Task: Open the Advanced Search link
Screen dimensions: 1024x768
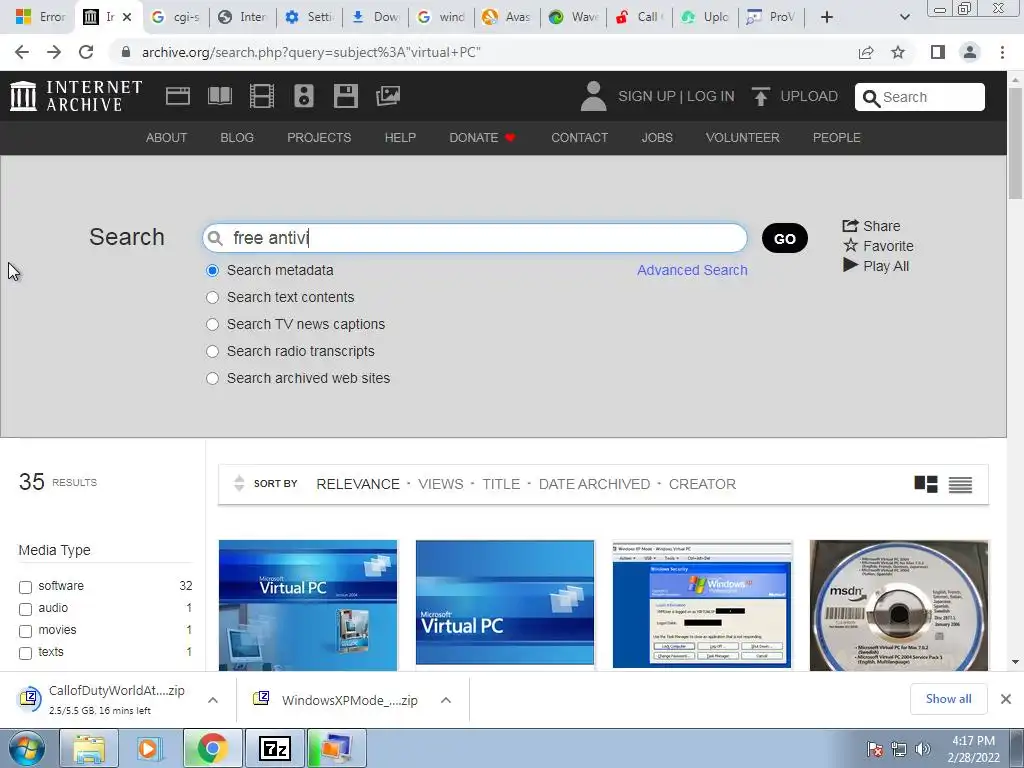Action: (x=692, y=270)
